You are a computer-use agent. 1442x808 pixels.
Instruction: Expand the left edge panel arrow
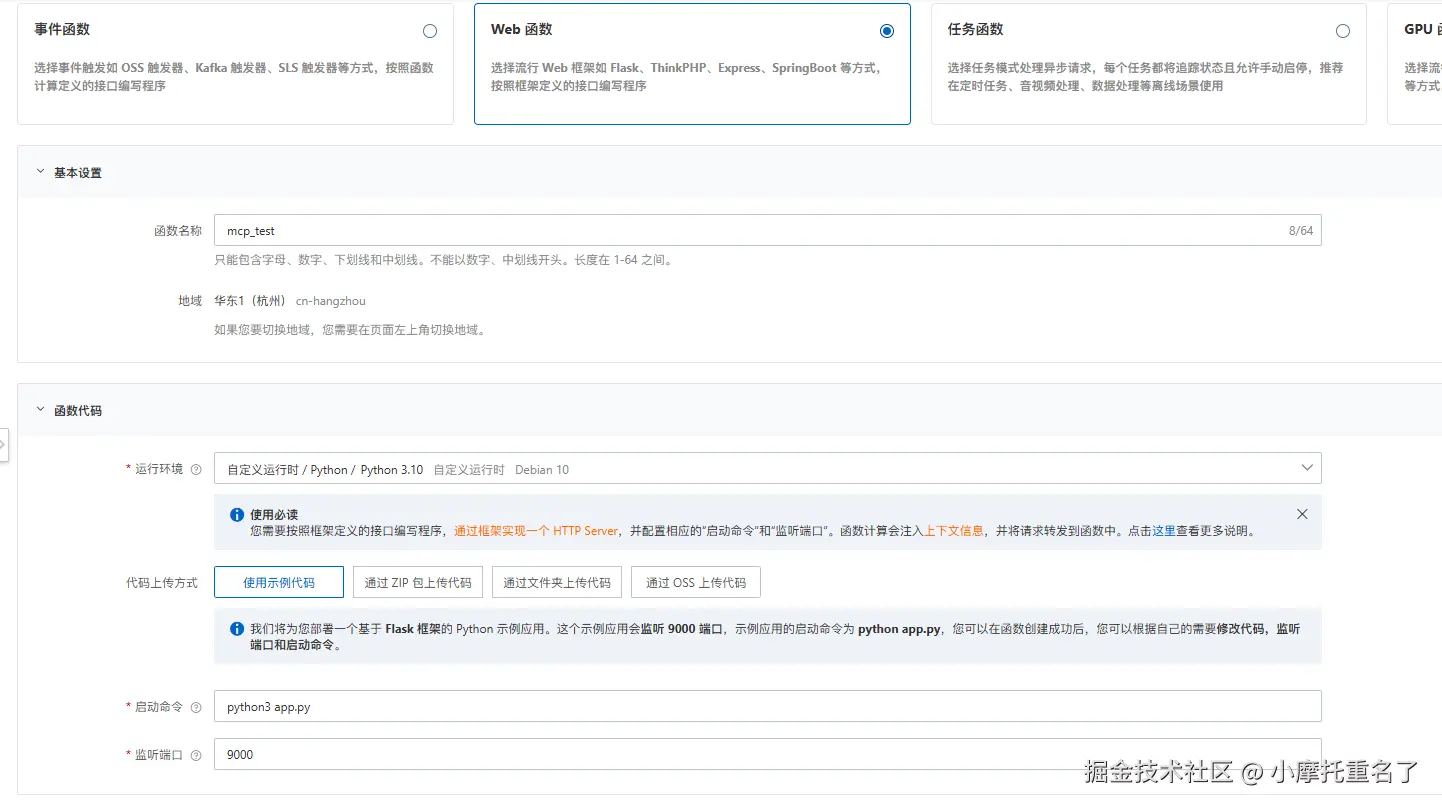(4, 444)
